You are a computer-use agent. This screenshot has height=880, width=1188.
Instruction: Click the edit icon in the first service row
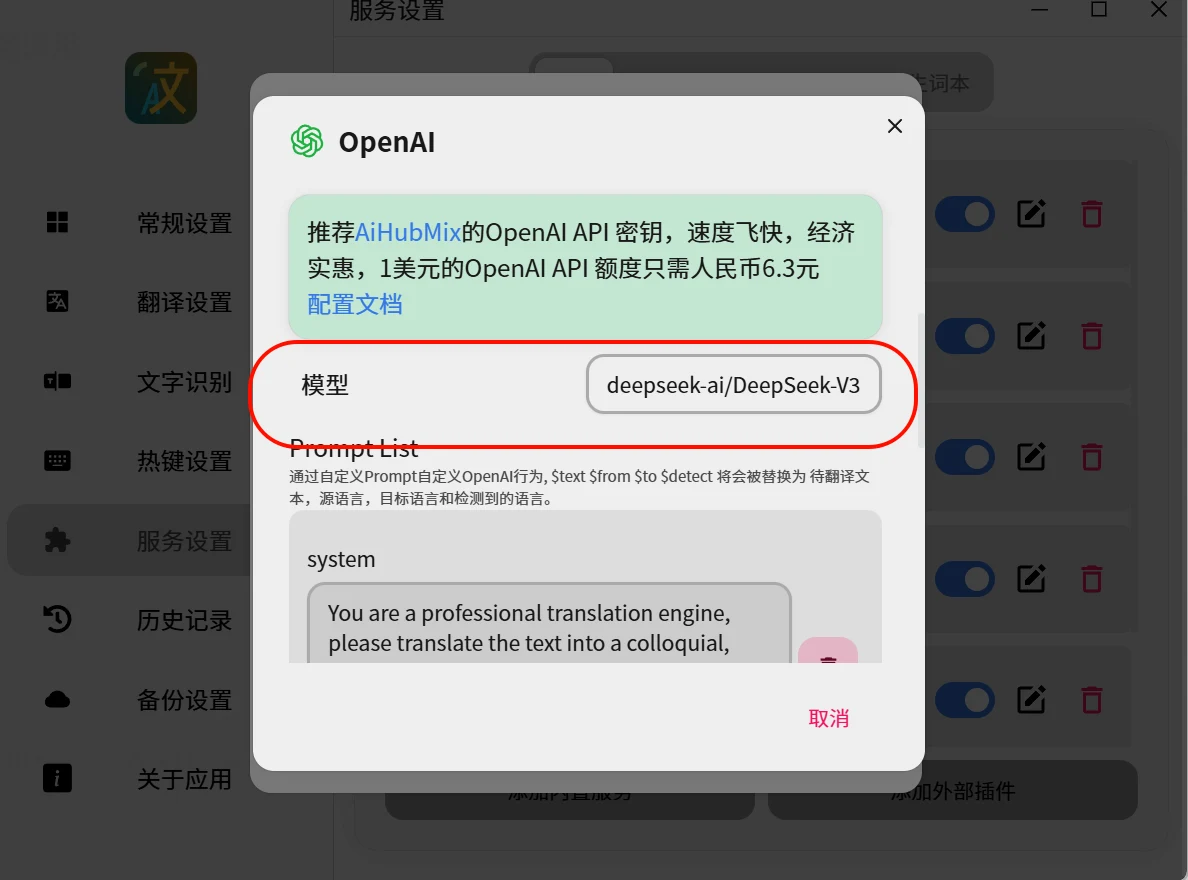pyautogui.click(x=1031, y=215)
